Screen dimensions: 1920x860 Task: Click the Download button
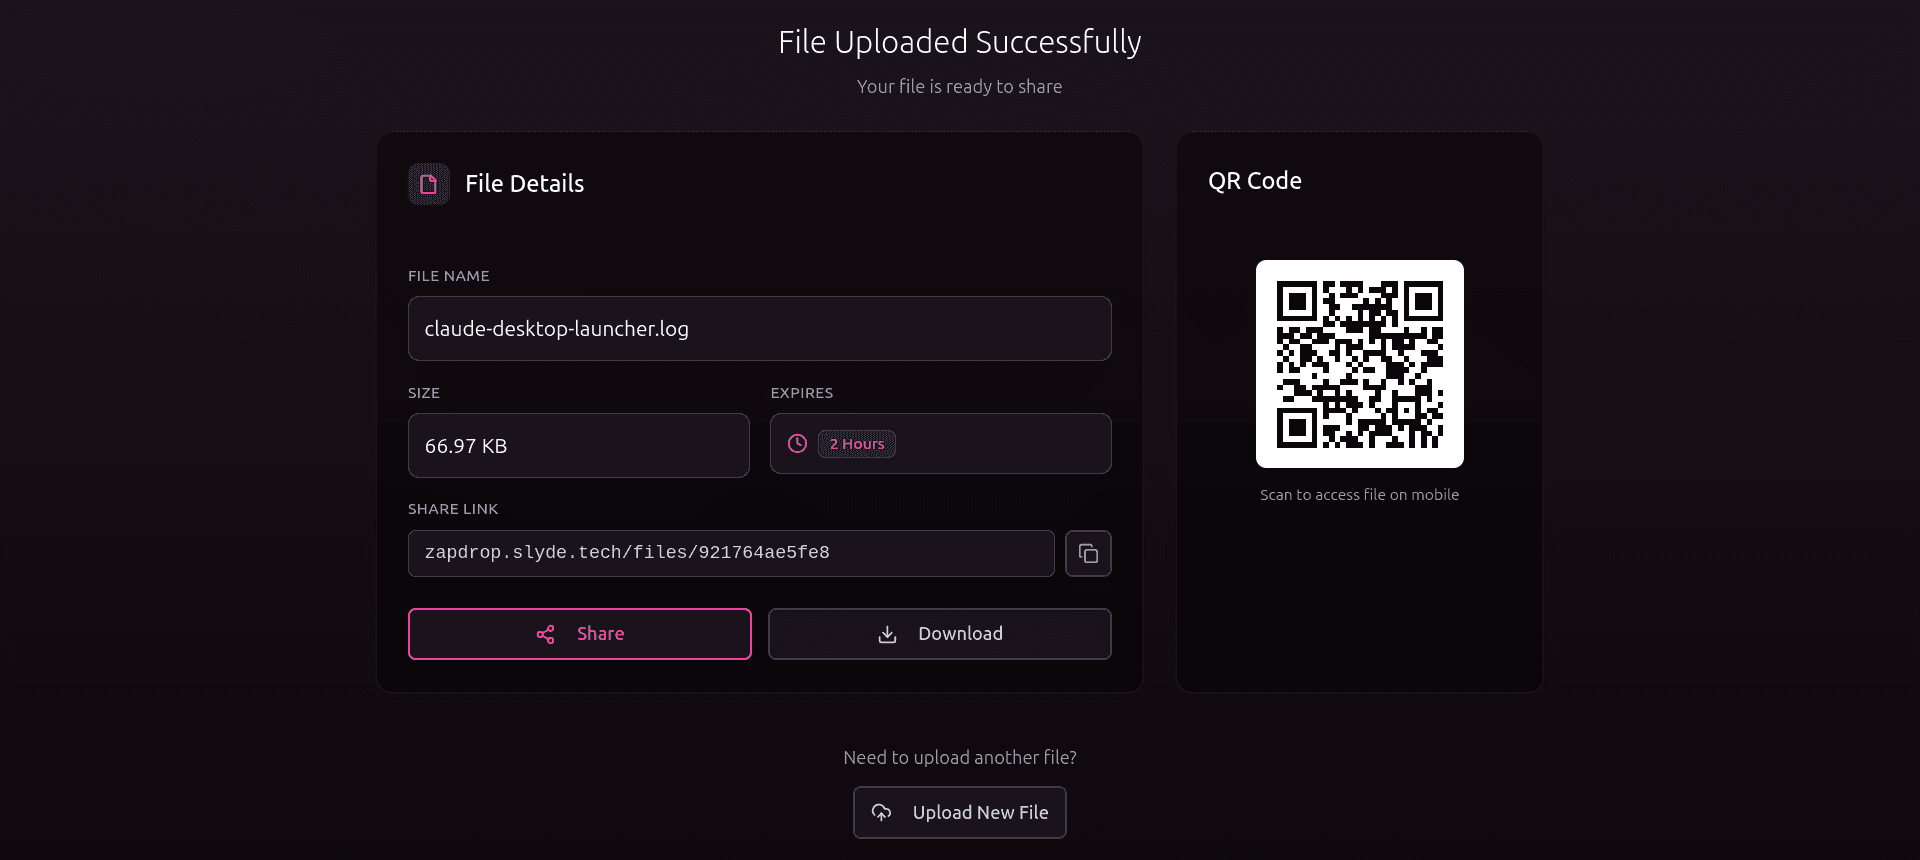point(939,634)
